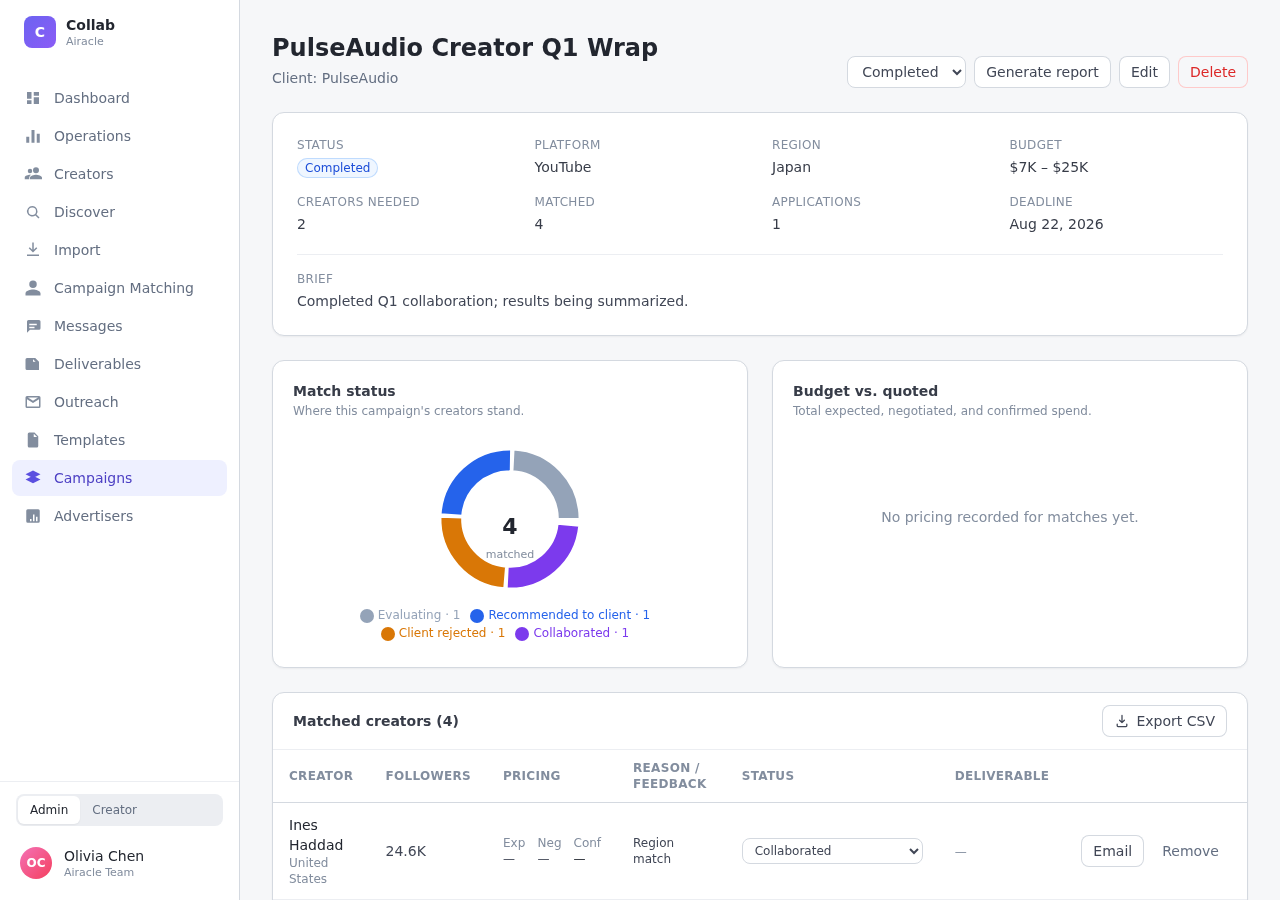Viewport: 1280px width, 900px height.
Task: Email Ines Haddad
Action: tap(1112, 851)
